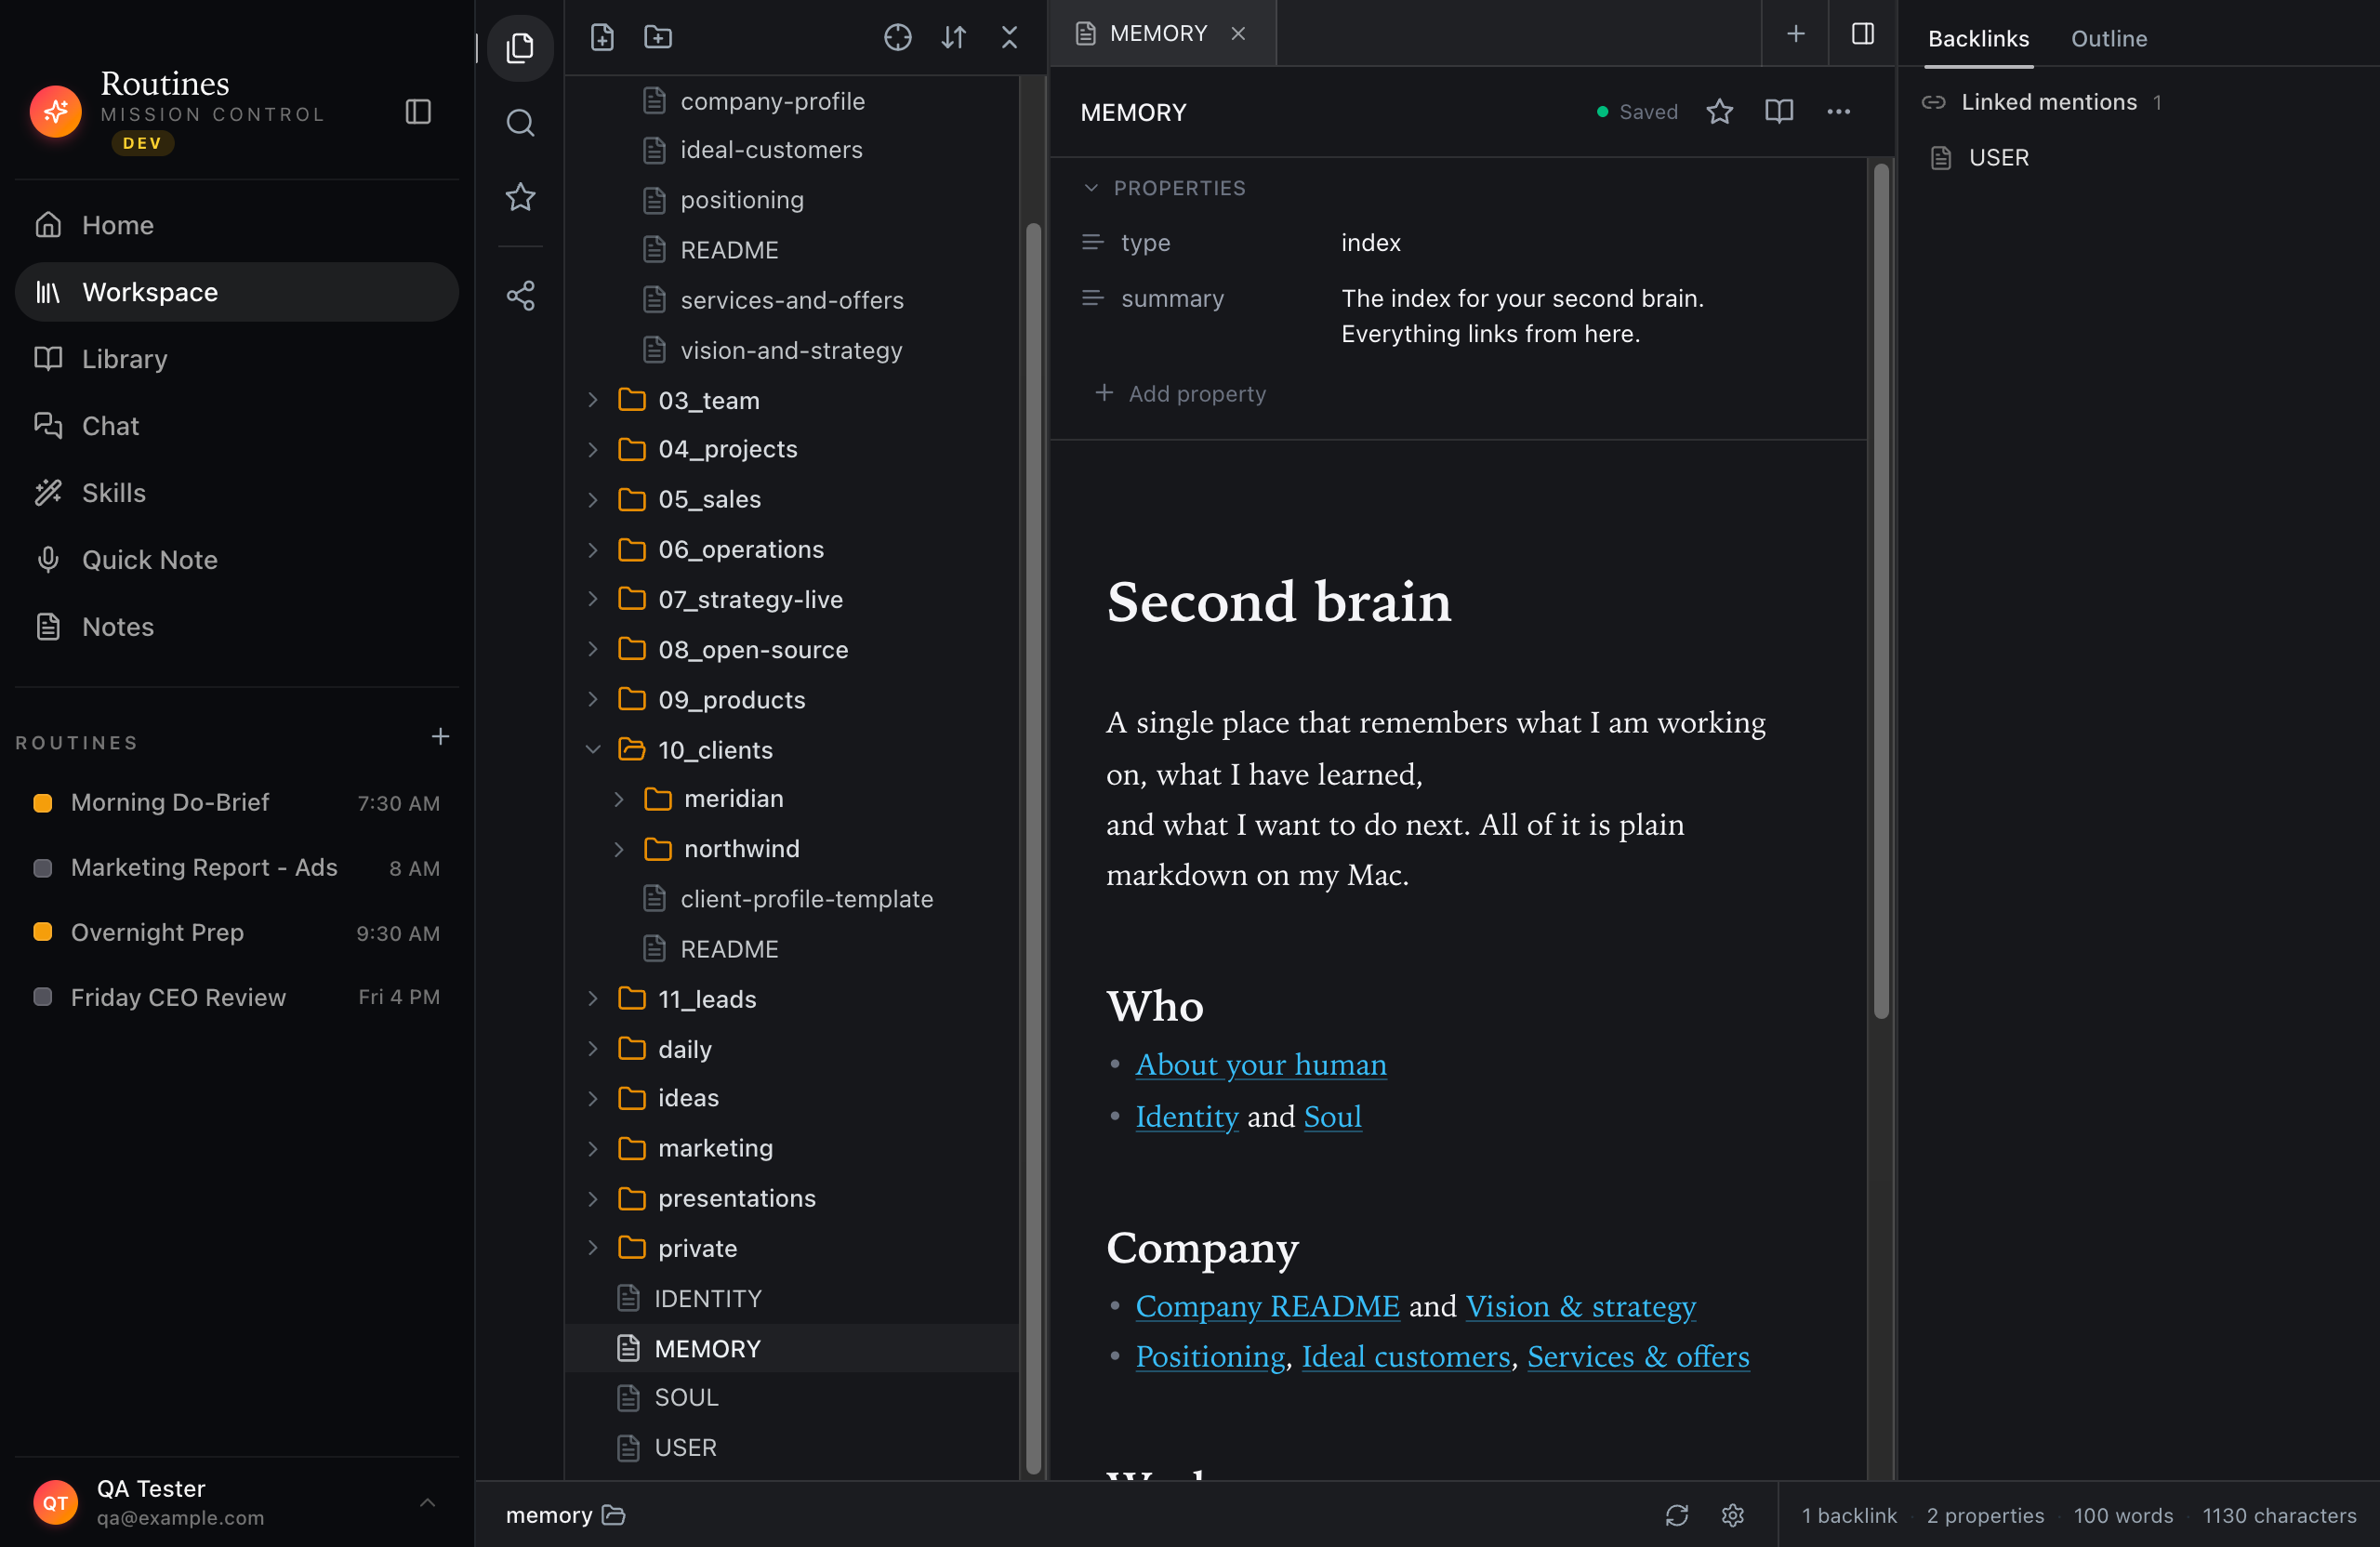Image resolution: width=2380 pixels, height=1547 pixels.
Task: Collapse the main sidebar panel icon
Action: click(x=418, y=111)
